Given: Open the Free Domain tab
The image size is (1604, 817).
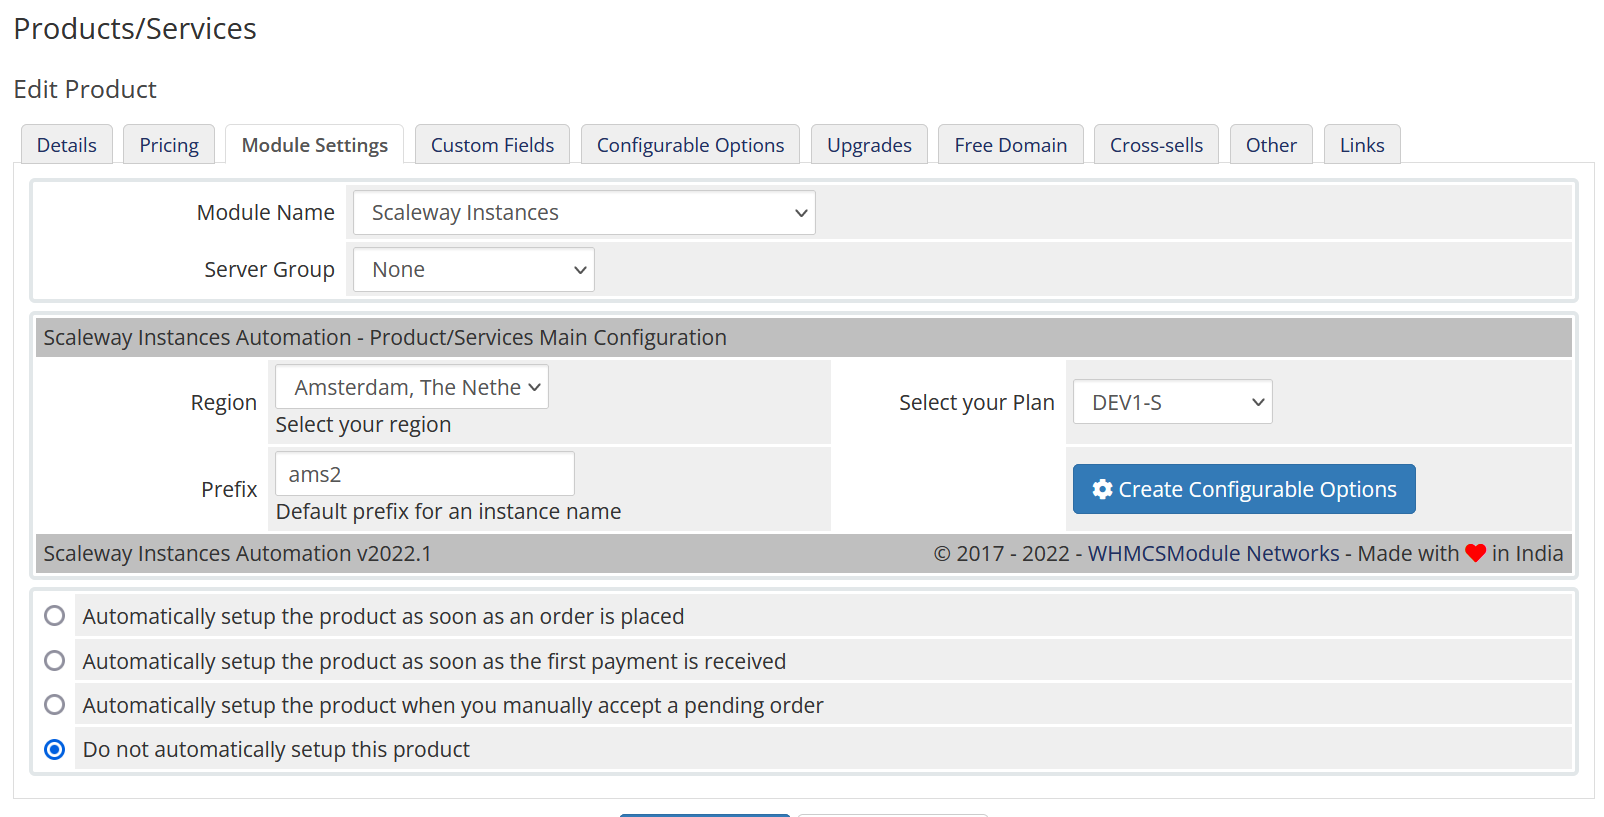Looking at the screenshot, I should click(1011, 145).
